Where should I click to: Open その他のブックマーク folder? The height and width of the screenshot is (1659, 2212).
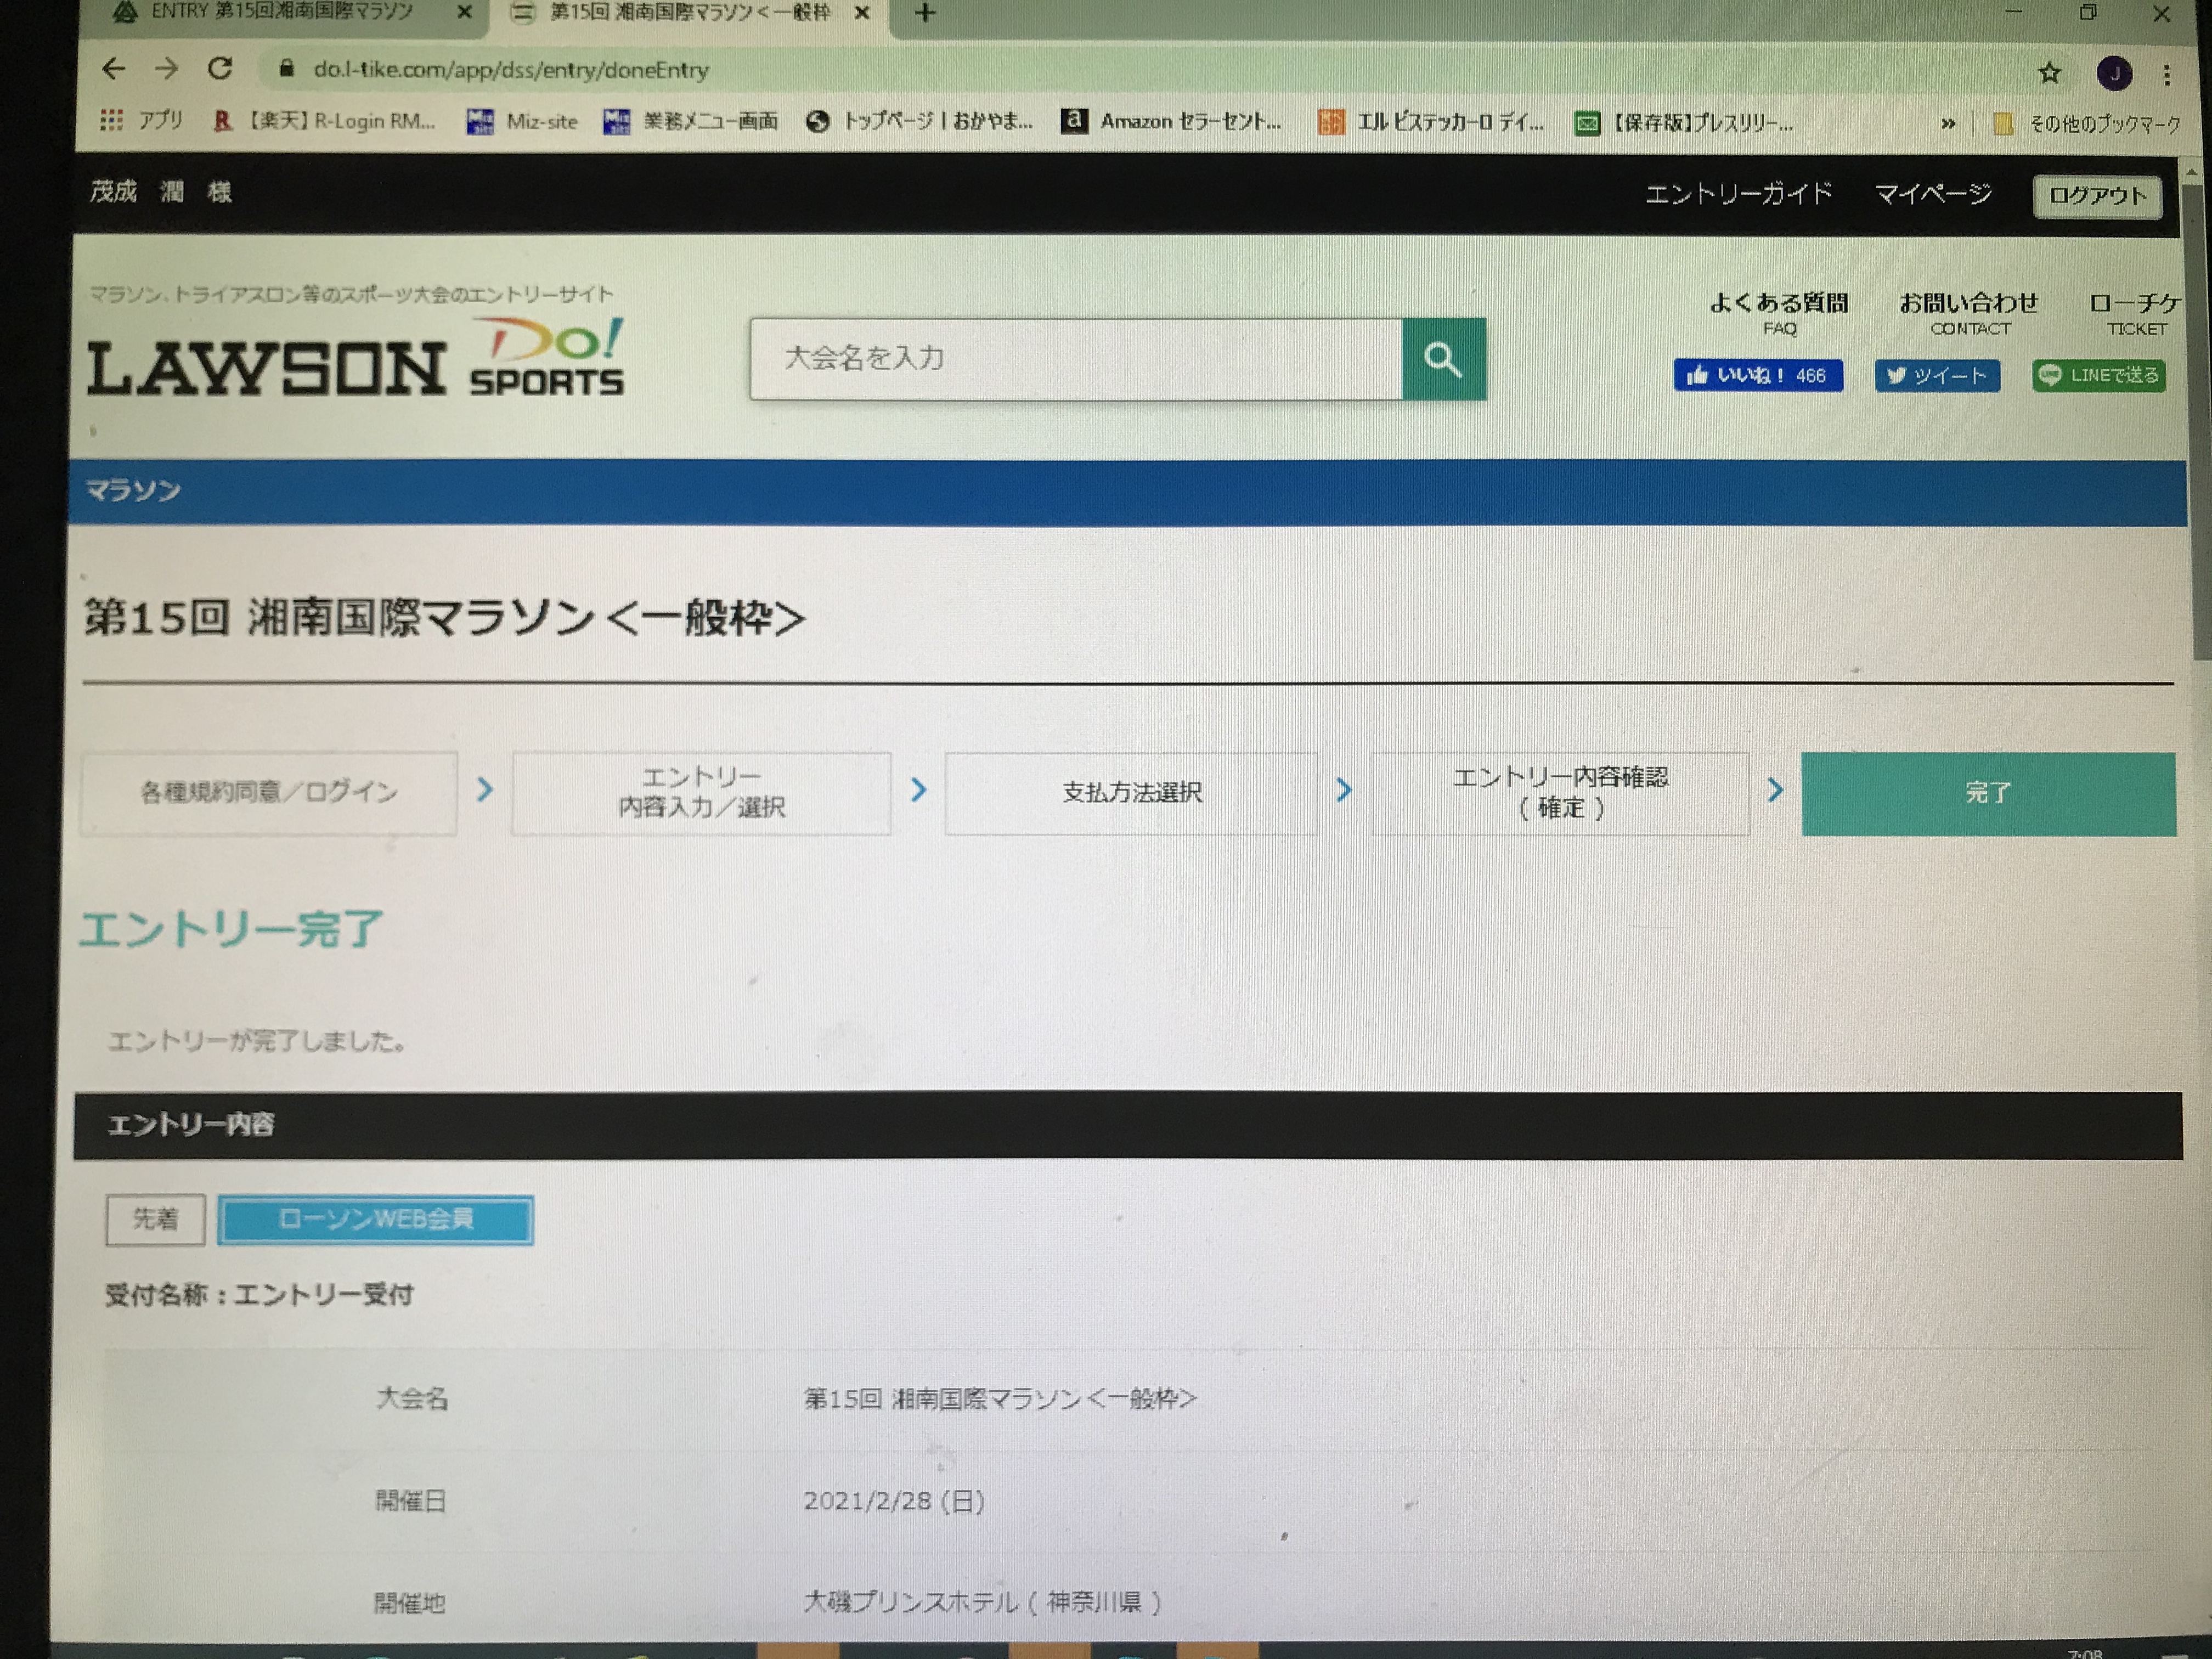click(2087, 124)
